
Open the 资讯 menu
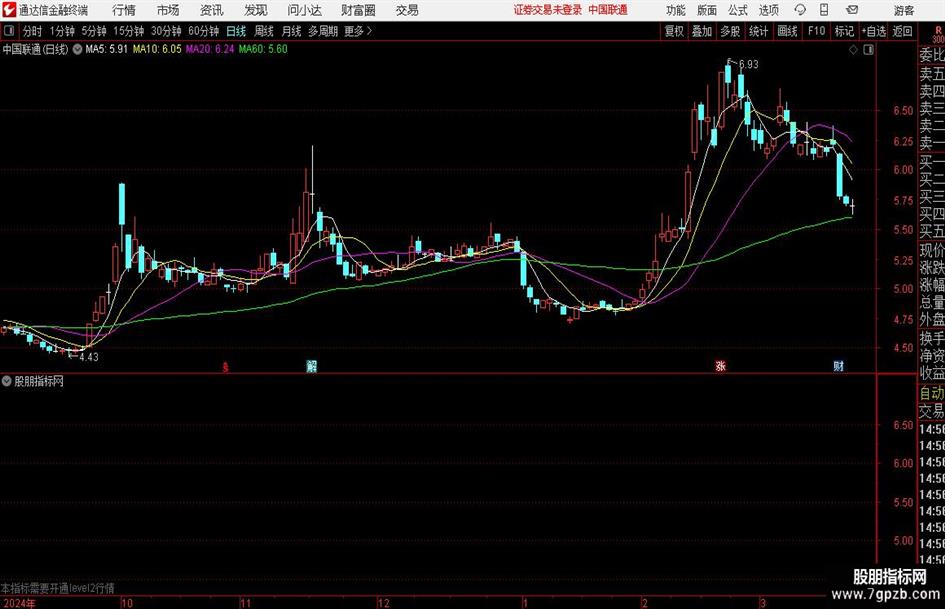212,10
